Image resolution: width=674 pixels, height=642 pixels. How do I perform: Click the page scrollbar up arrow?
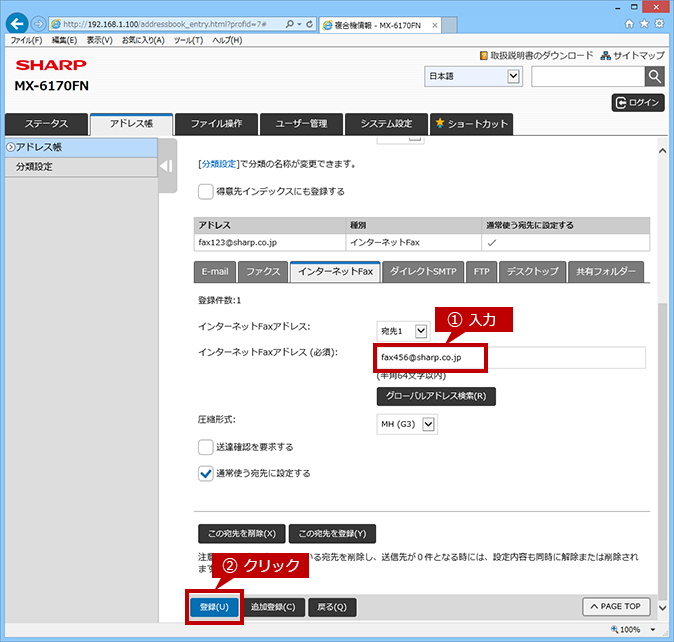pos(662,151)
